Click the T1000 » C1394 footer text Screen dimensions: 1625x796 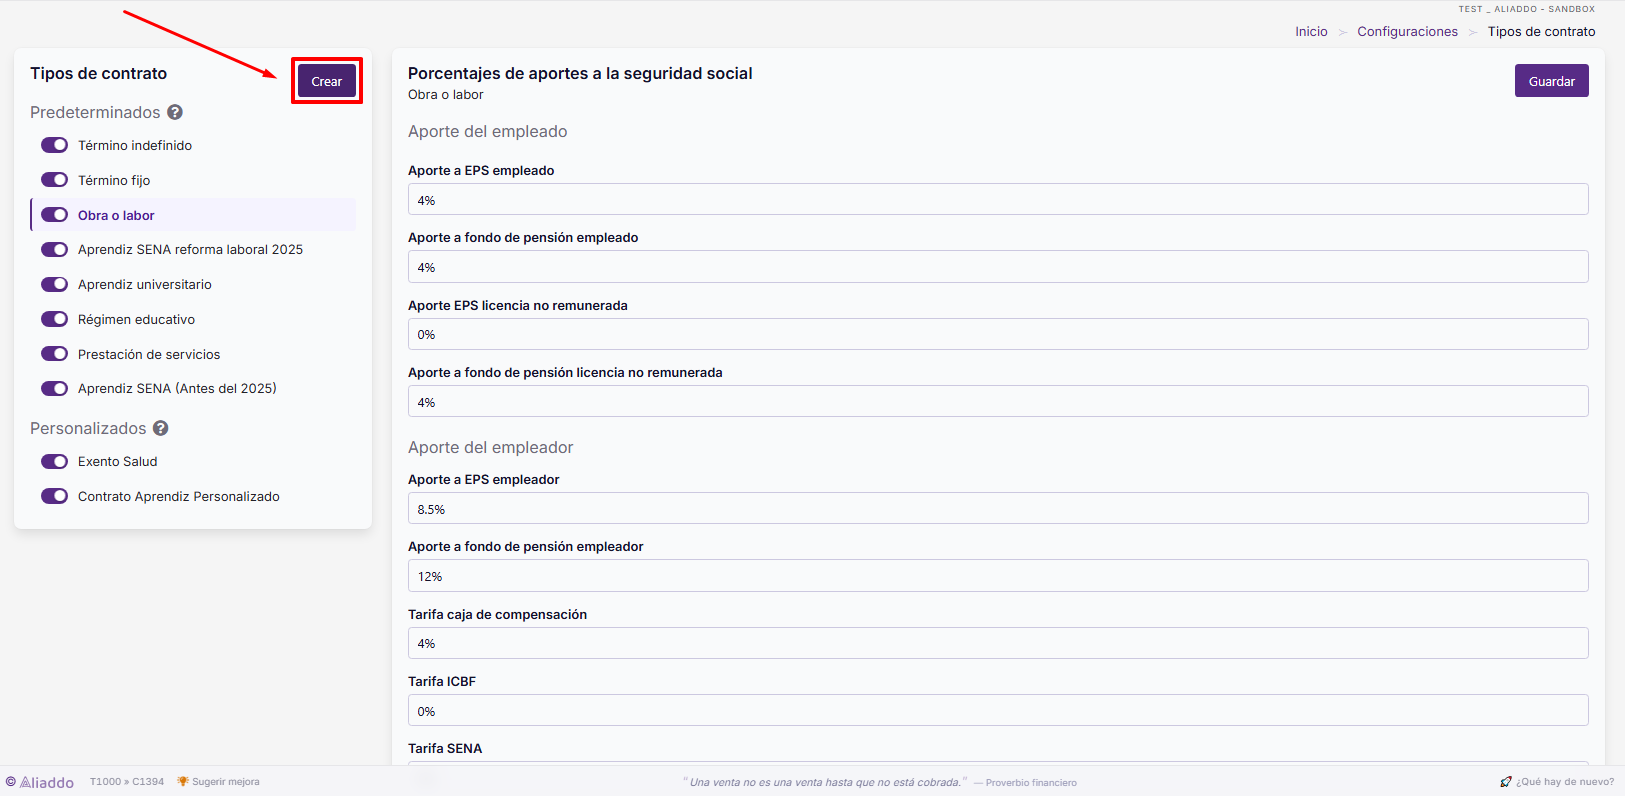pos(127,782)
